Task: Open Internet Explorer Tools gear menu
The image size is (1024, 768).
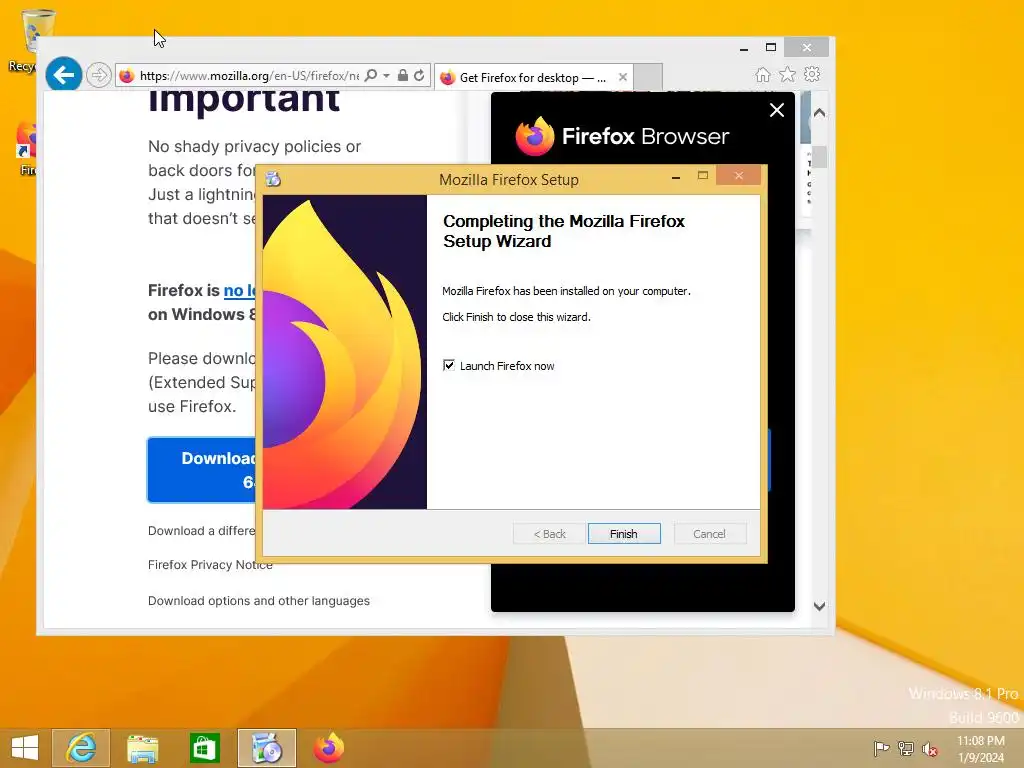Action: (812, 74)
